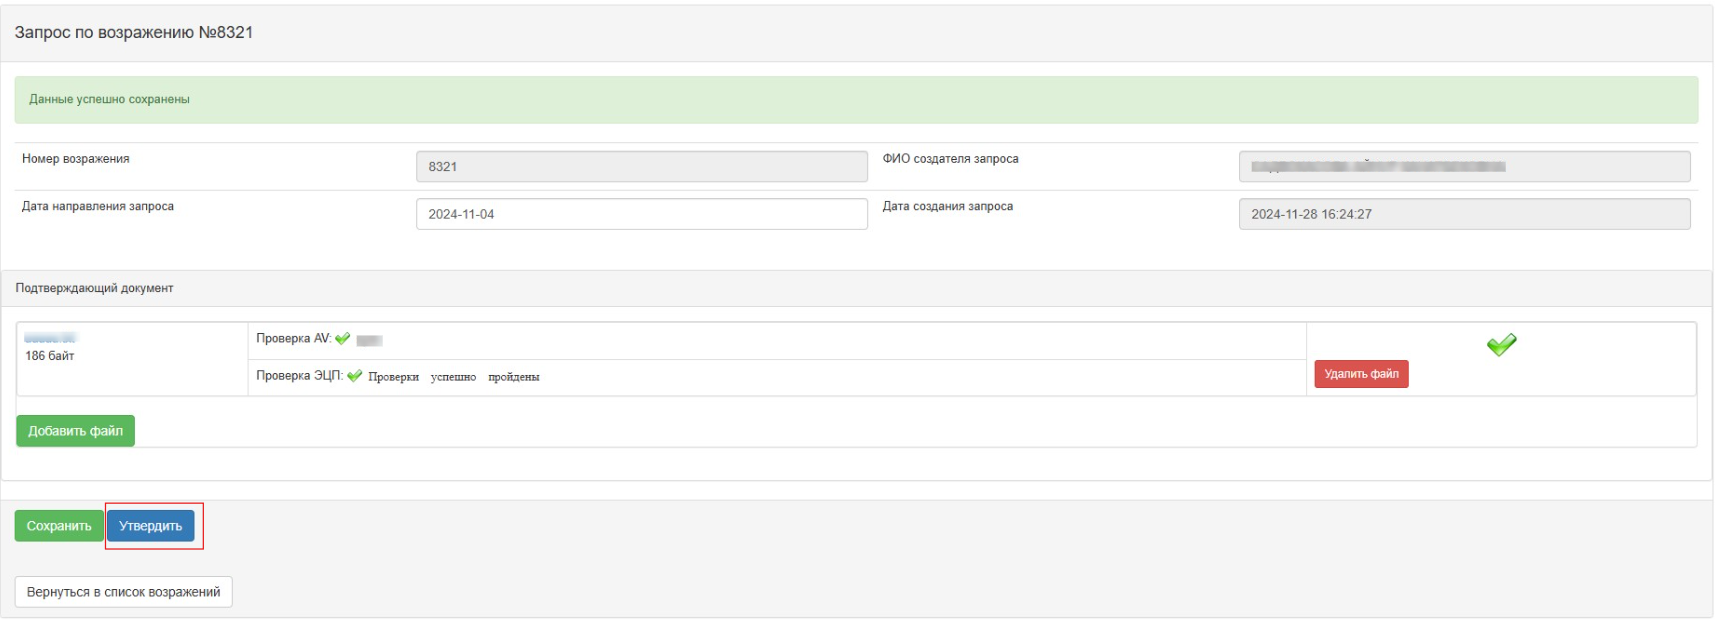The image size is (1715, 620).
Task: Open the uploaded file link above 186 байт
Action: (x=50, y=338)
